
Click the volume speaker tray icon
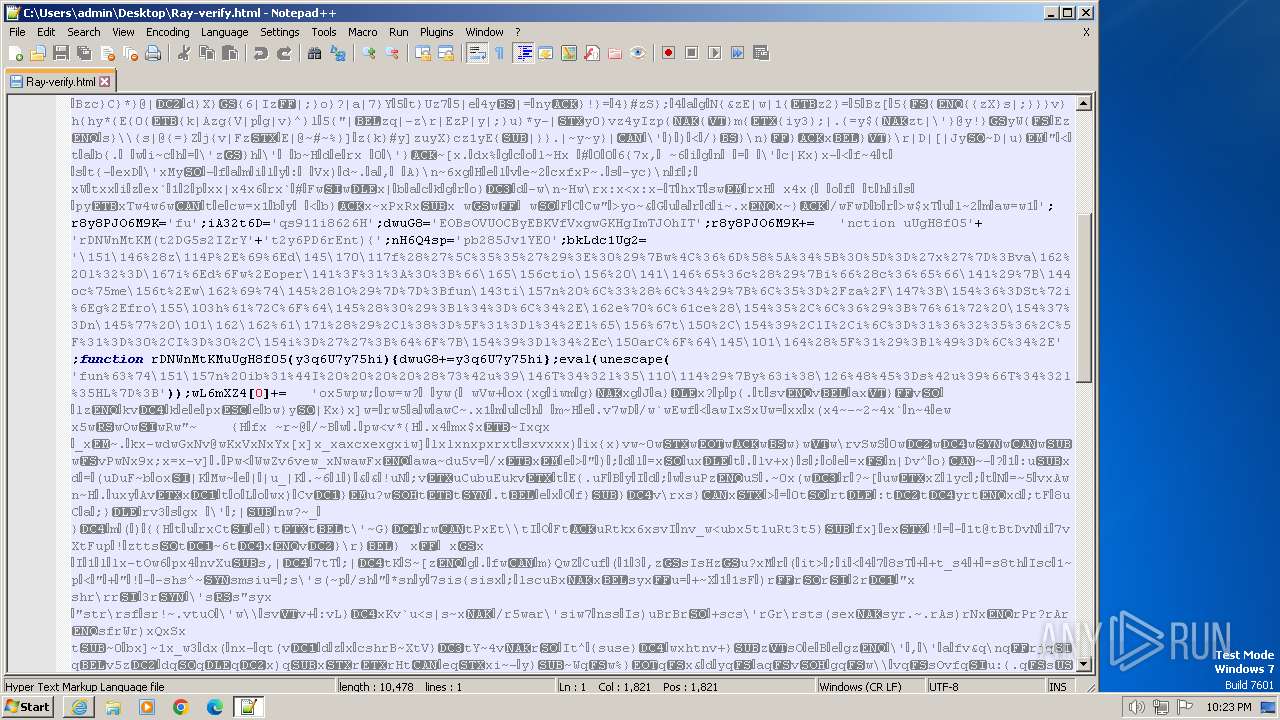coord(1138,708)
